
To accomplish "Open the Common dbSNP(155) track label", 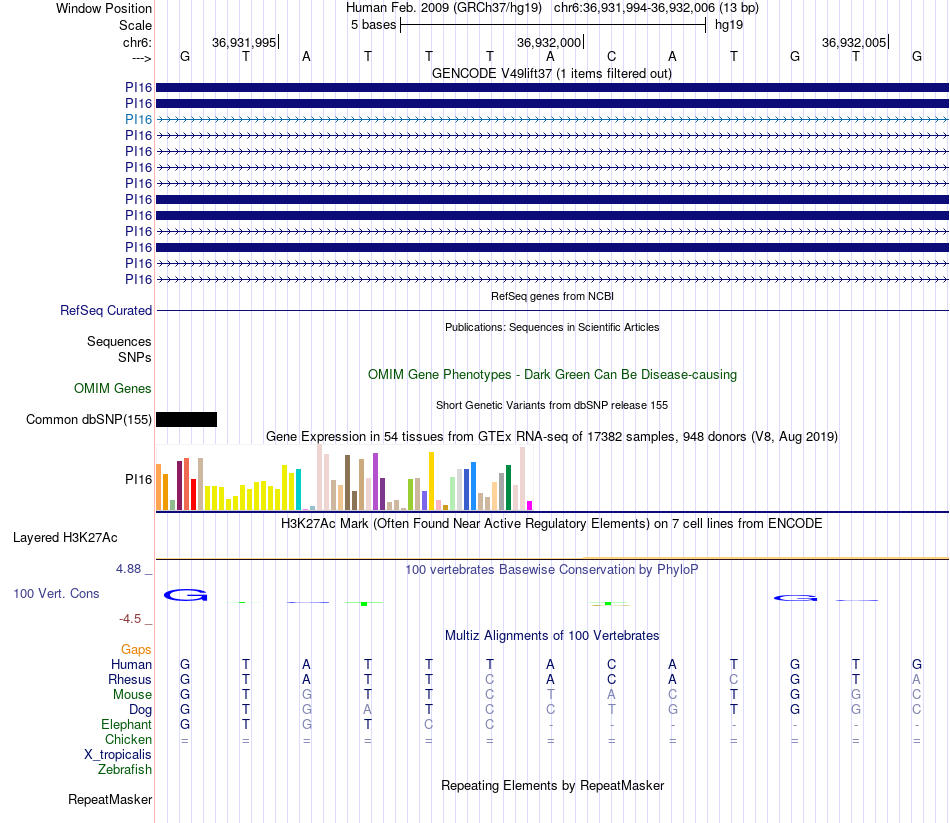I will 88,419.
